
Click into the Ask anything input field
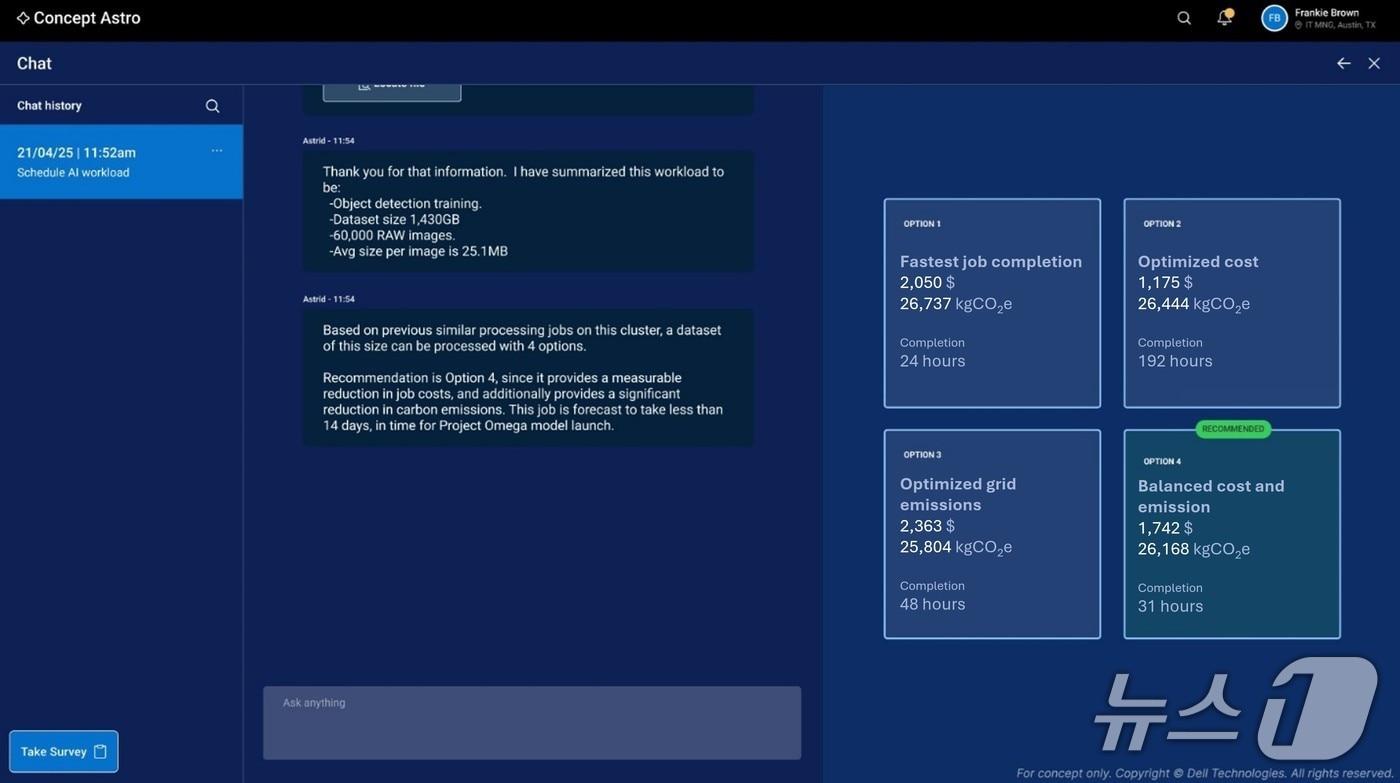coord(531,723)
